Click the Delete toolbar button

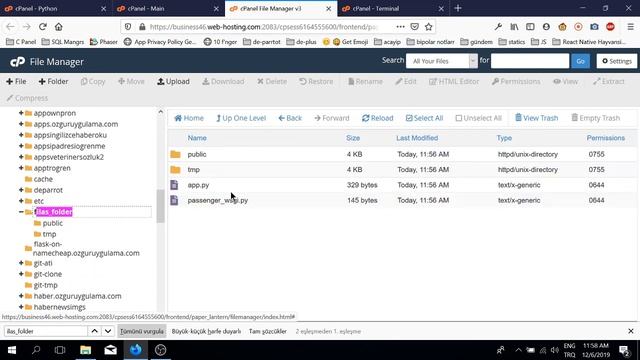pyautogui.click(x=272, y=82)
